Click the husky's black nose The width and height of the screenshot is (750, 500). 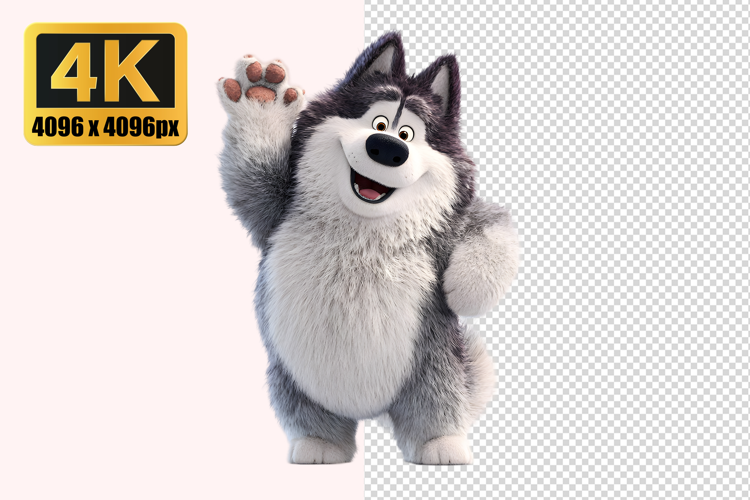386,150
